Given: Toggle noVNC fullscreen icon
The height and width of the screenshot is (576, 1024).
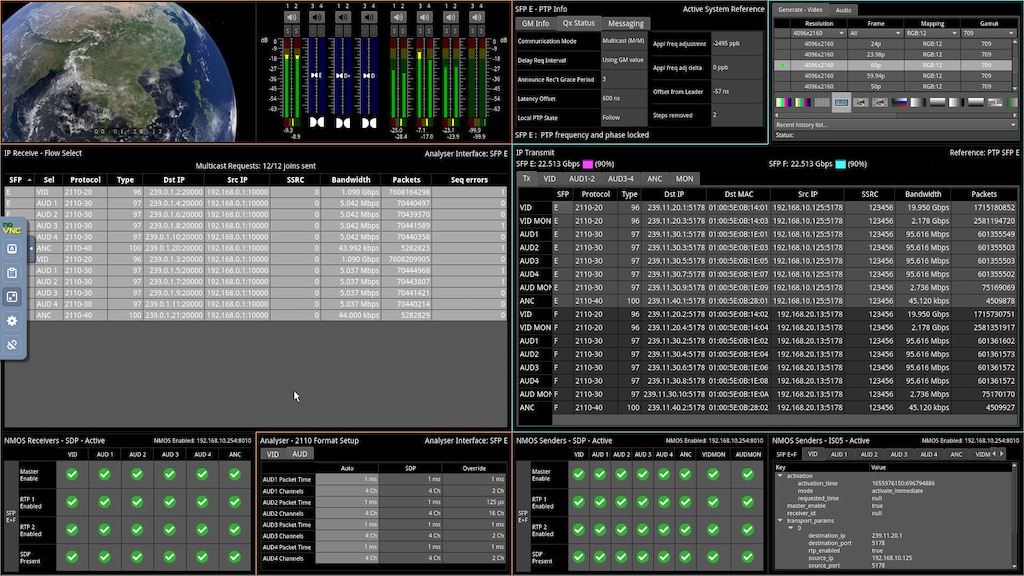Looking at the screenshot, I should [x=12, y=297].
